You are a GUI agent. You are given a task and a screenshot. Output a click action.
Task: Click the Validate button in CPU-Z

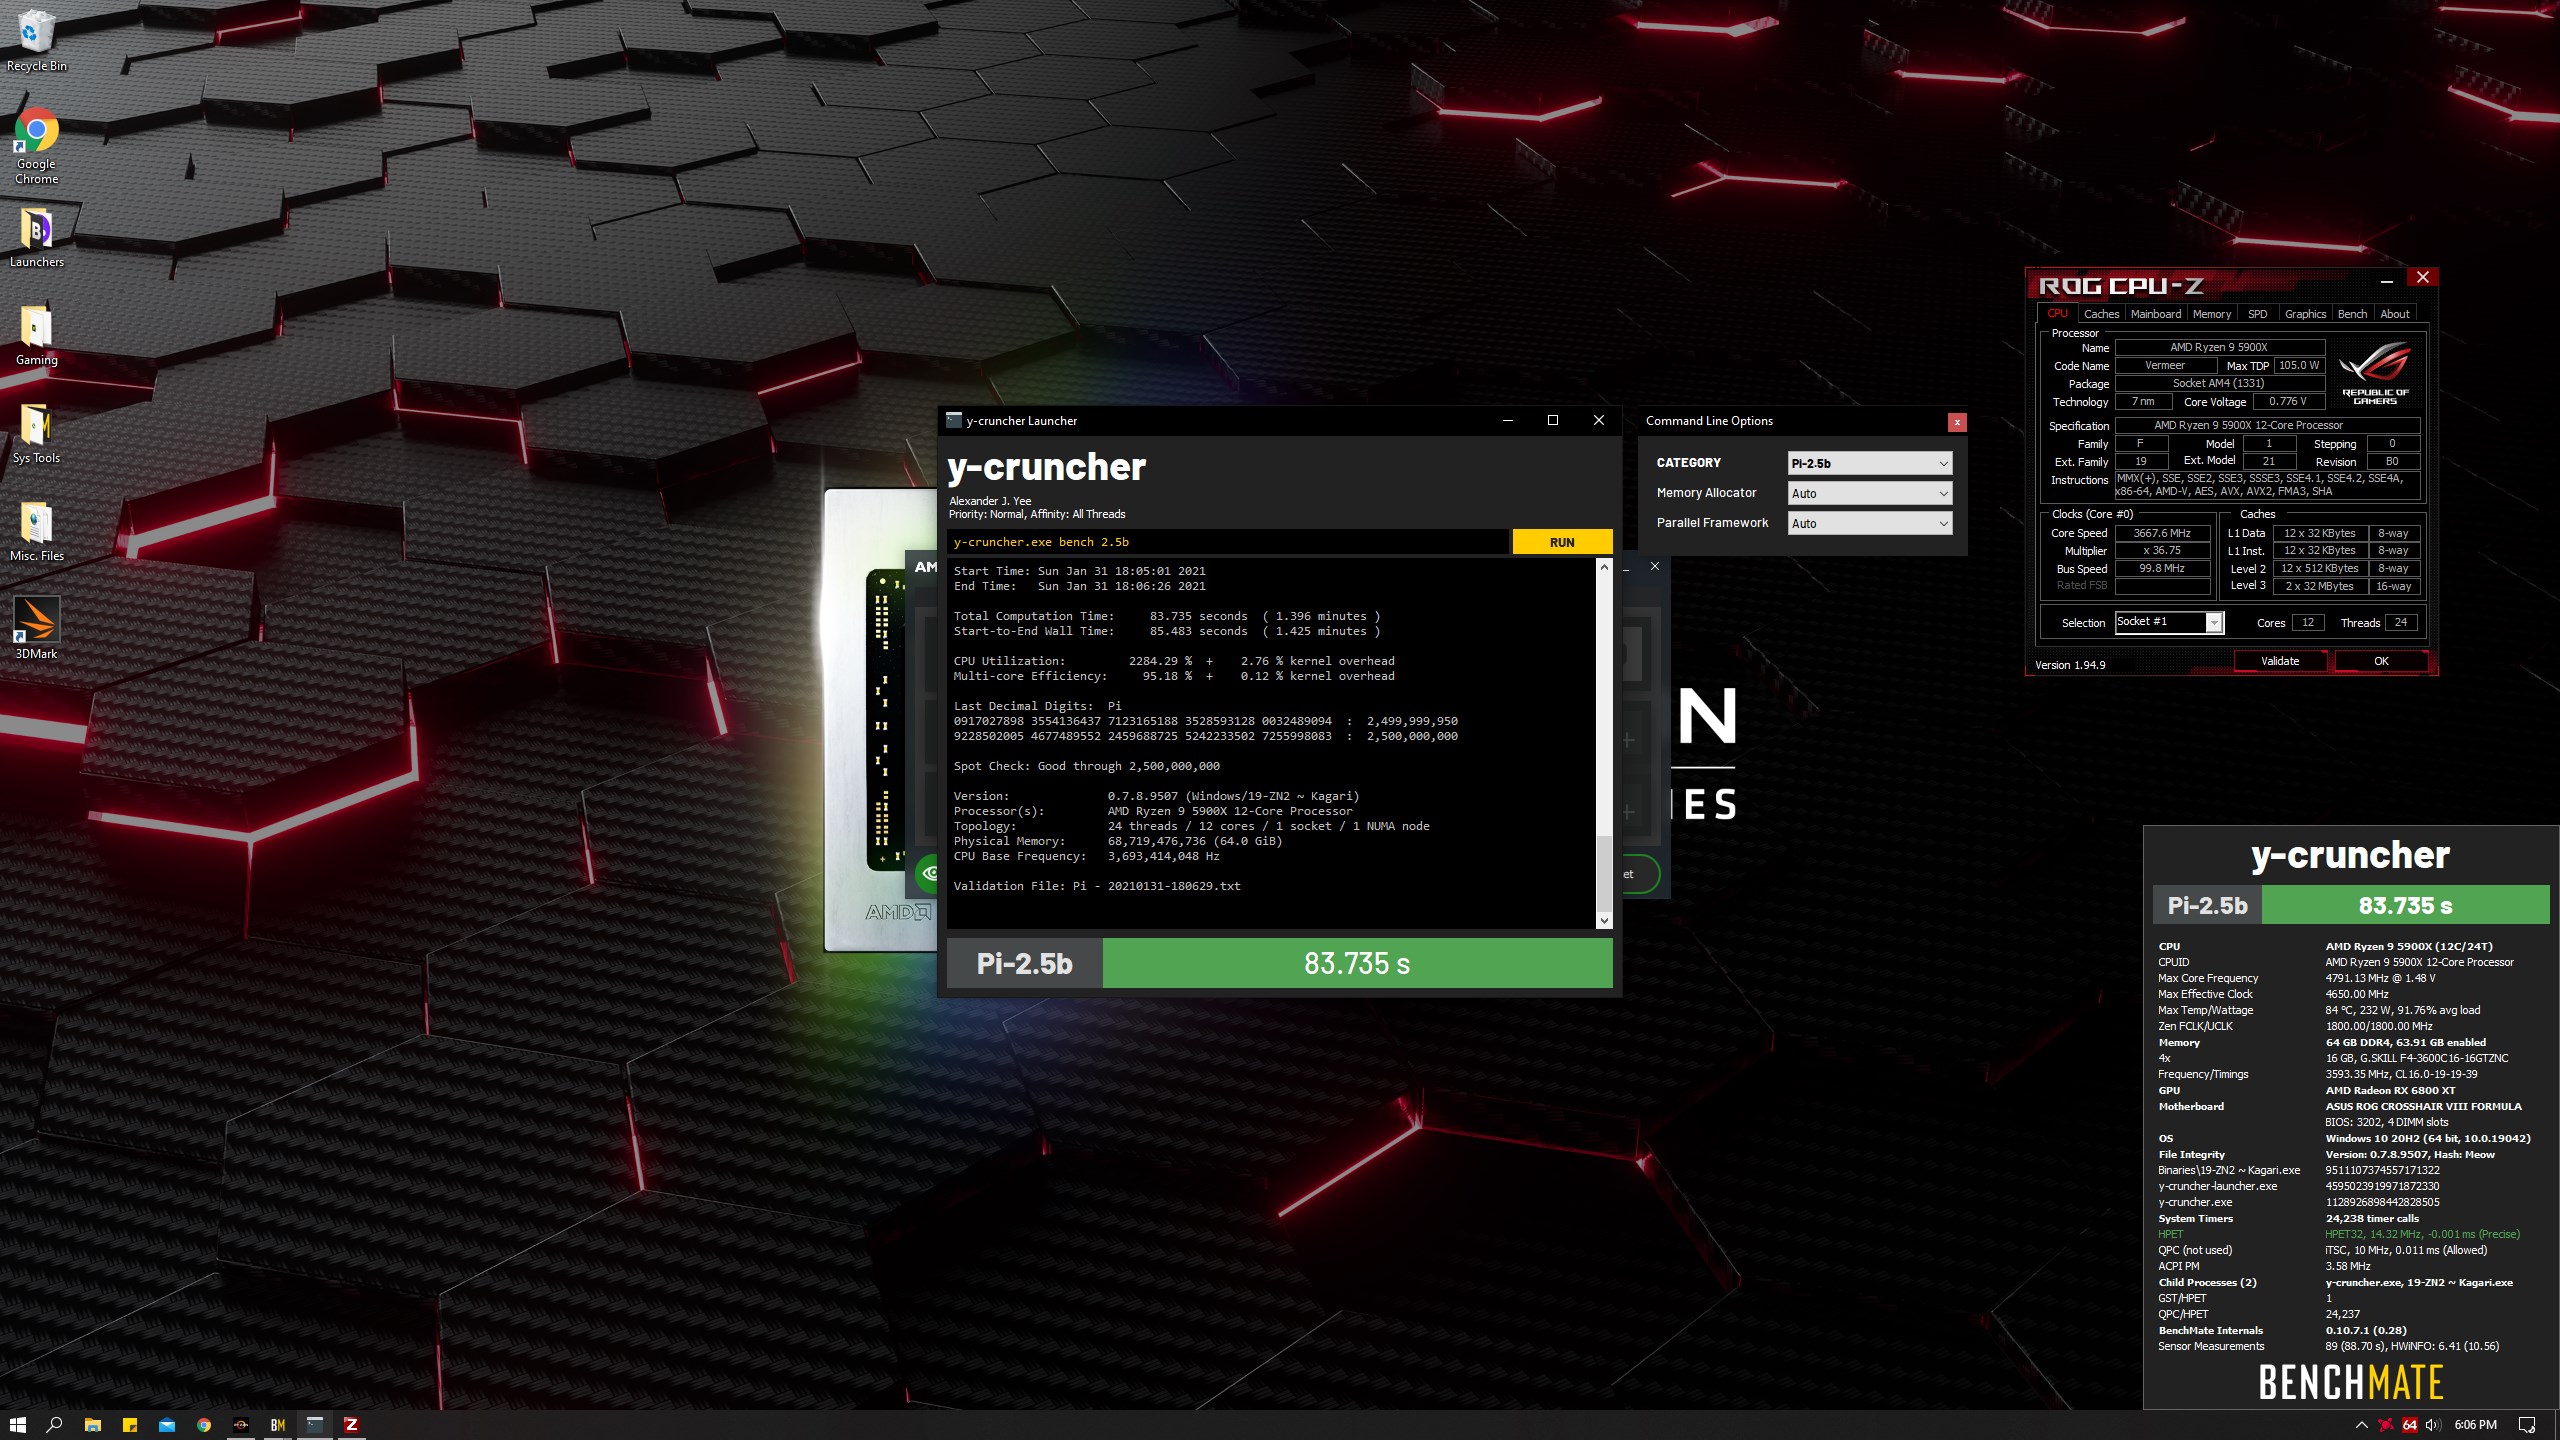click(2280, 661)
